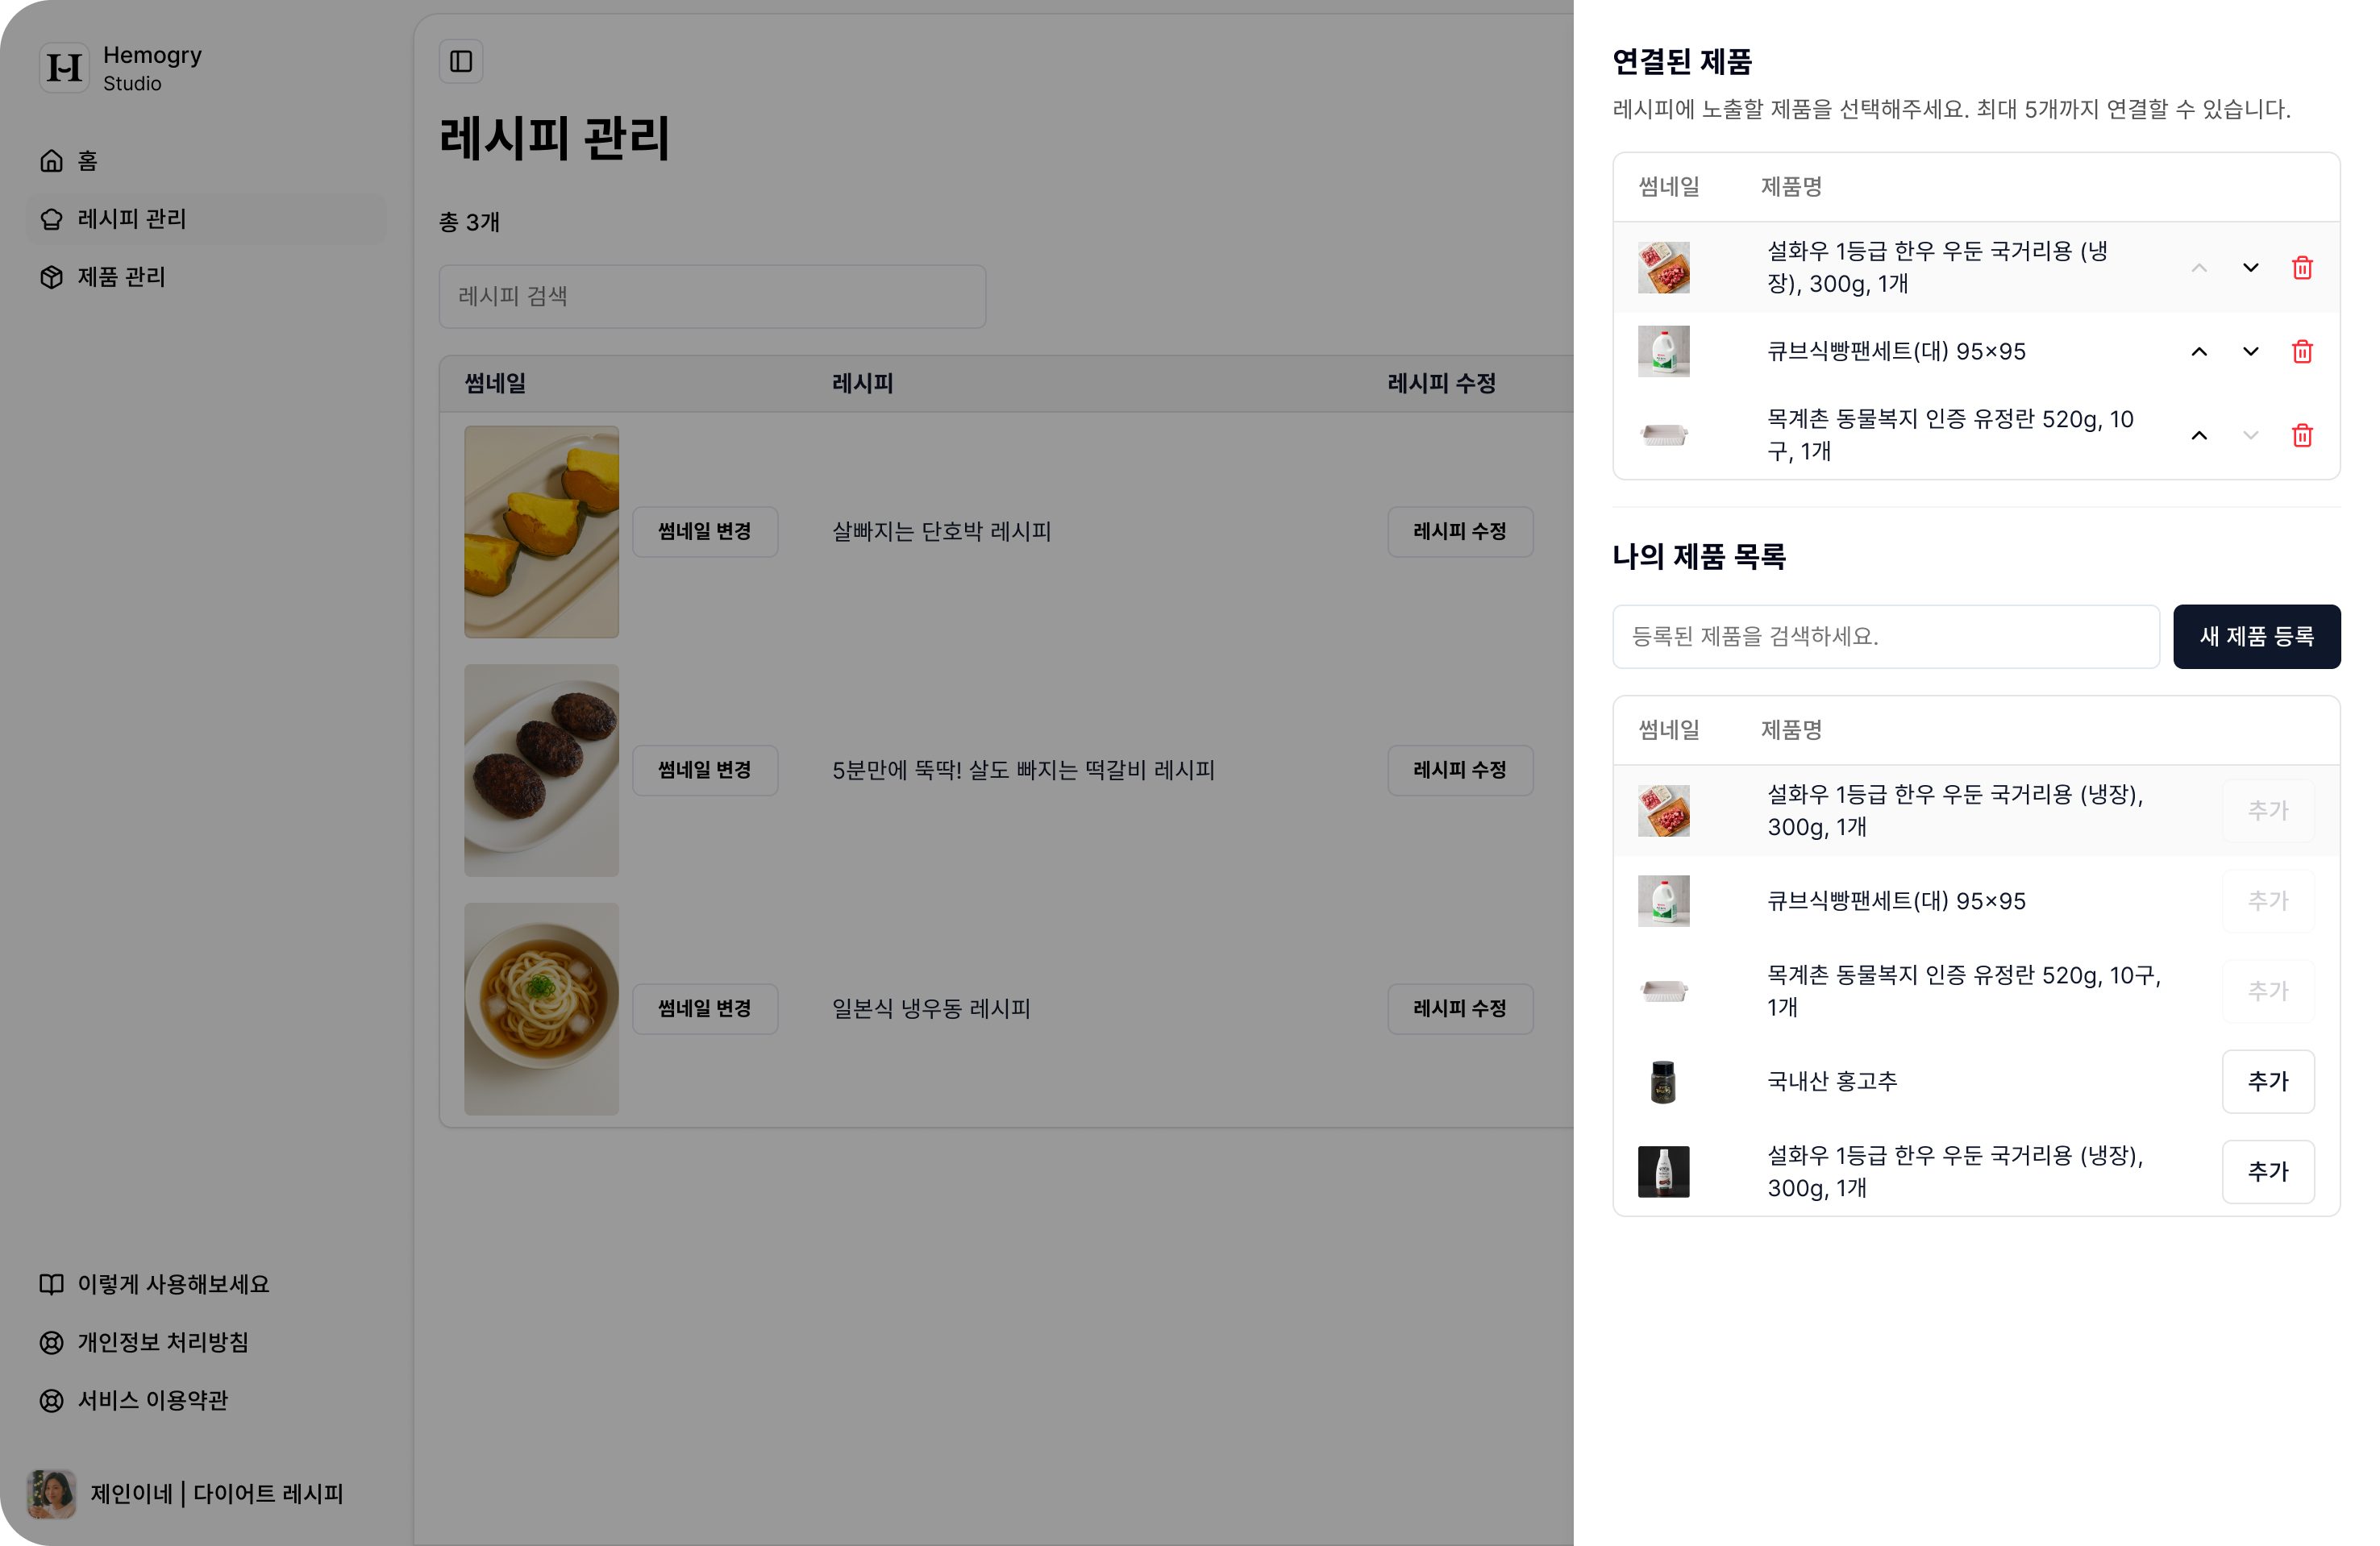Click the Hemogry Studio logo
Image resolution: width=2380 pixels, height=1546 pixels.
click(64, 68)
